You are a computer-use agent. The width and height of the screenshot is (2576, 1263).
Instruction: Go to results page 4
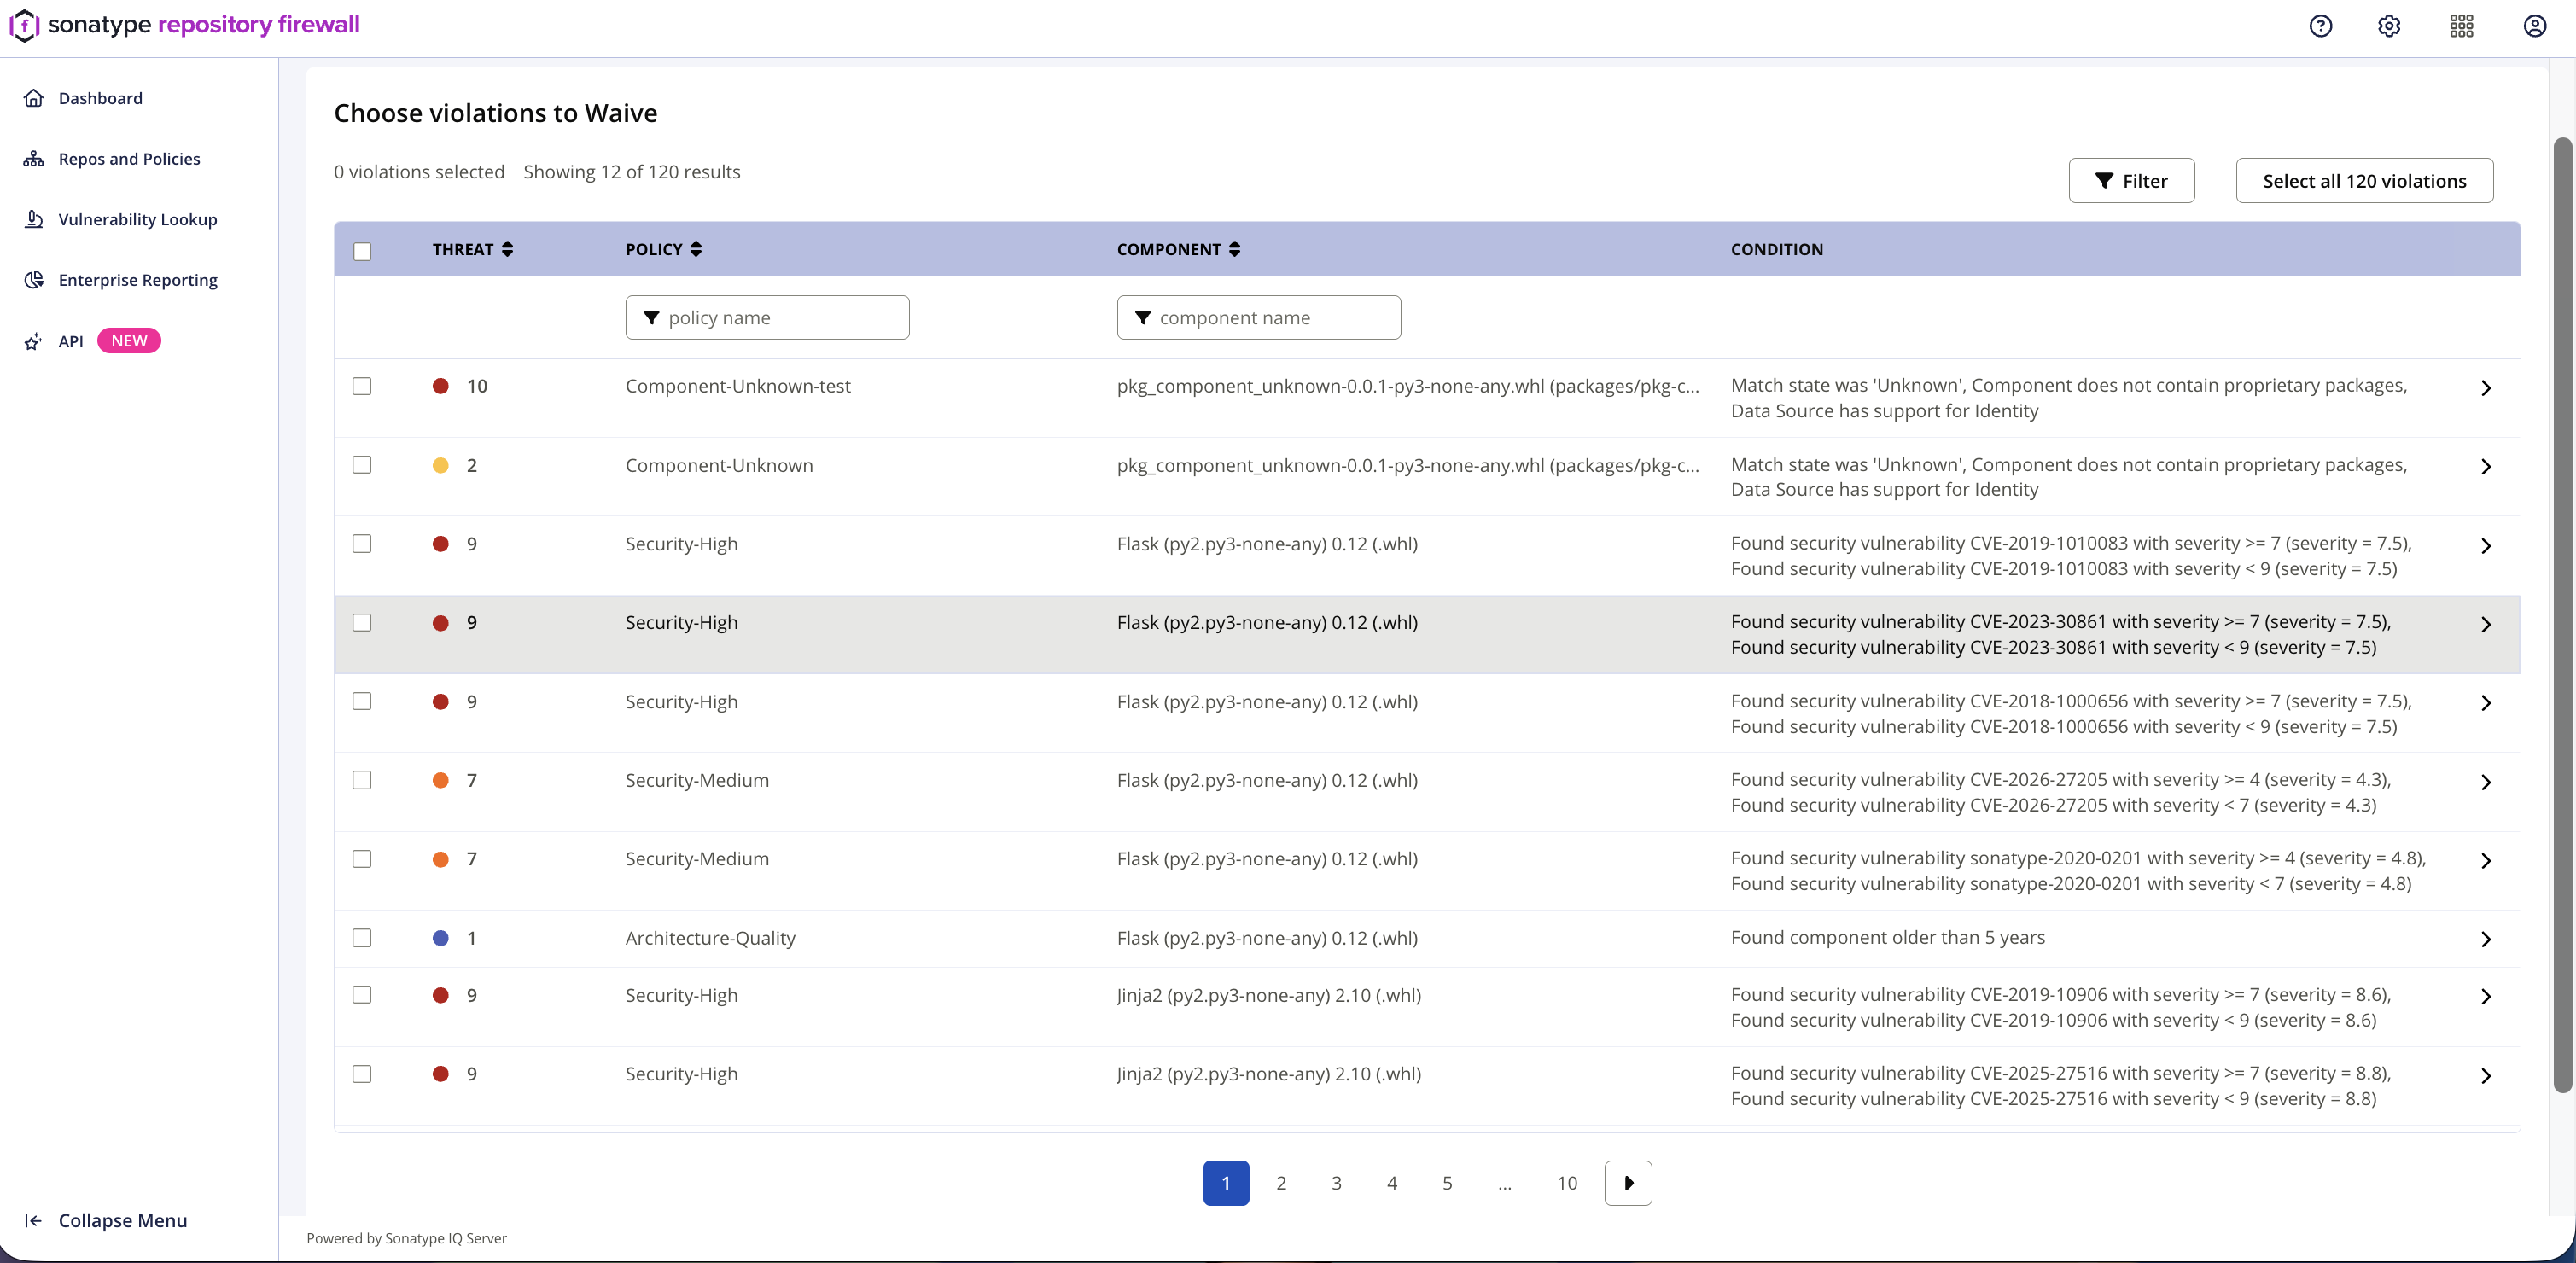coord(1392,1183)
